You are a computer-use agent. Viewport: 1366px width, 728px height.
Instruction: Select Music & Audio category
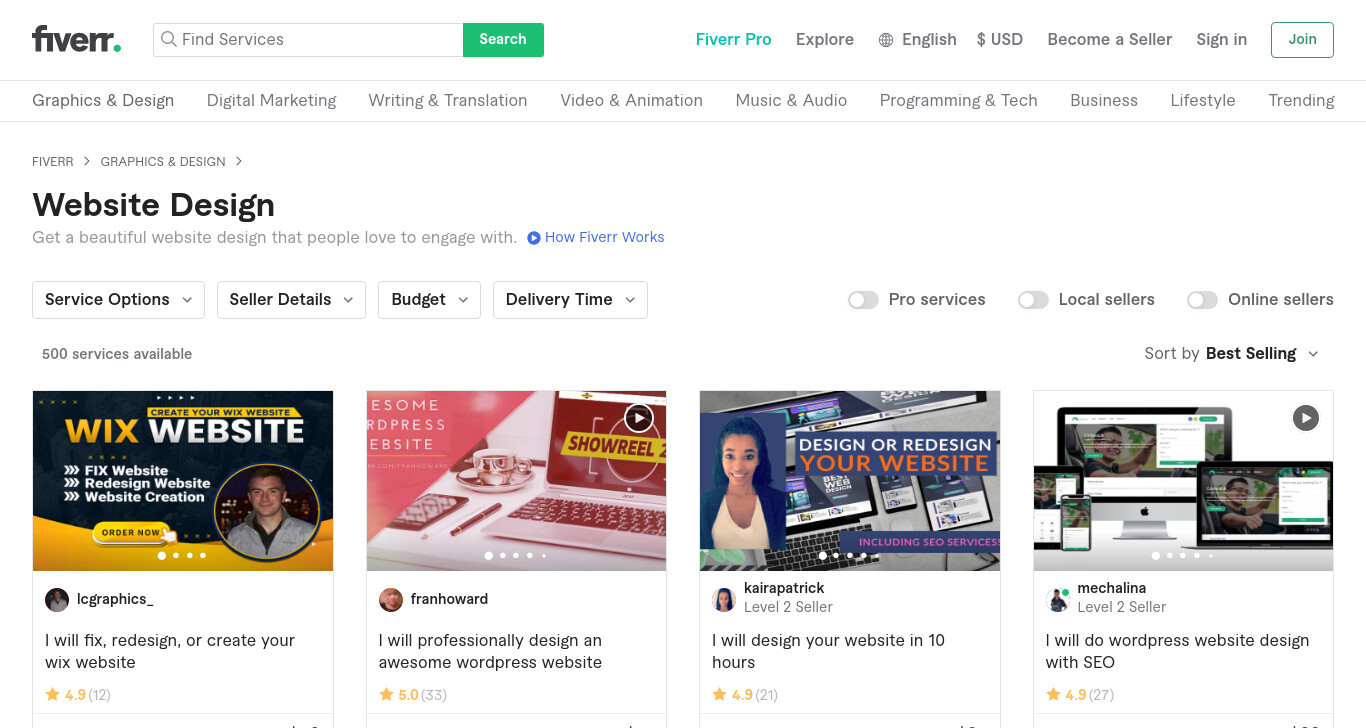791,101
